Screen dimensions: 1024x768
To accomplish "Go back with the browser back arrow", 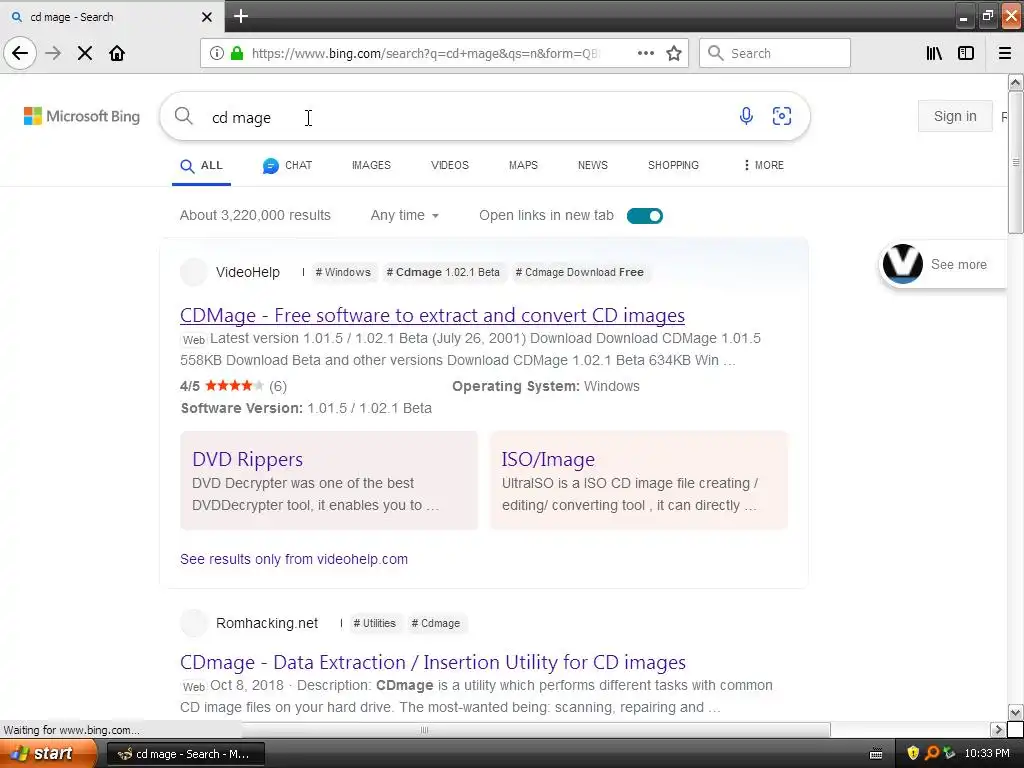I will [20, 53].
